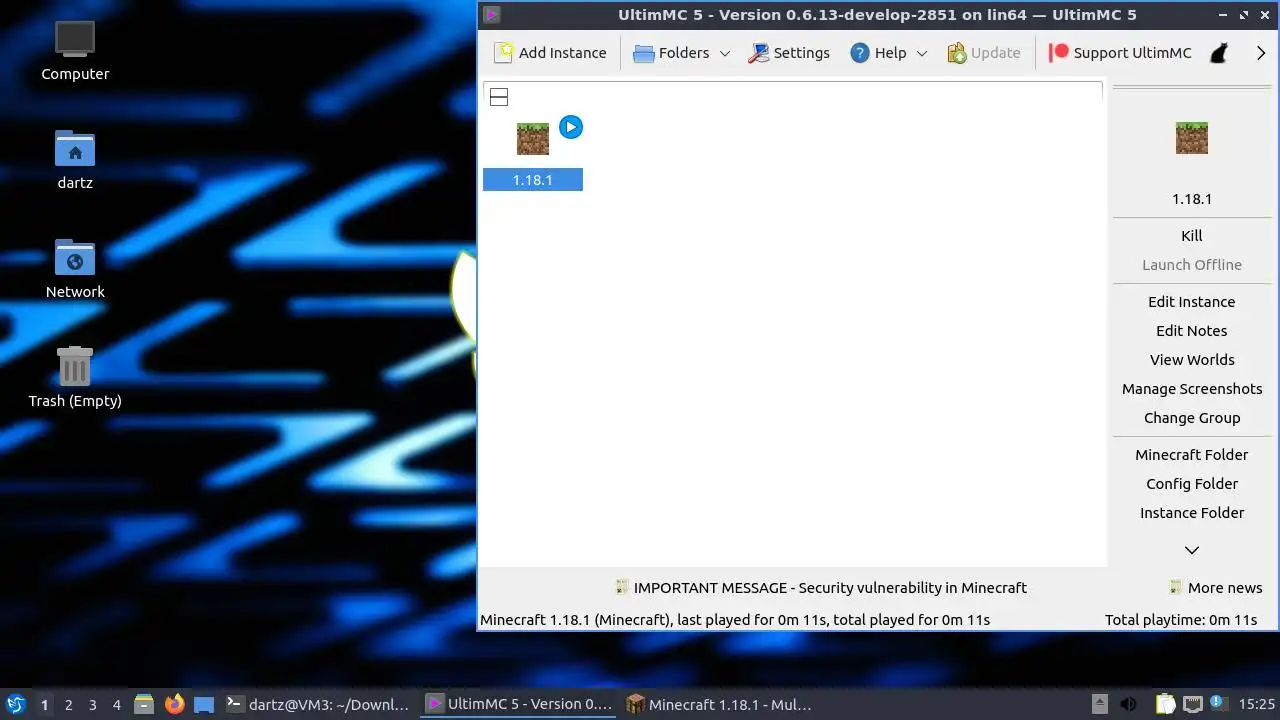Open the dartz home folder desktop icon

click(x=75, y=160)
